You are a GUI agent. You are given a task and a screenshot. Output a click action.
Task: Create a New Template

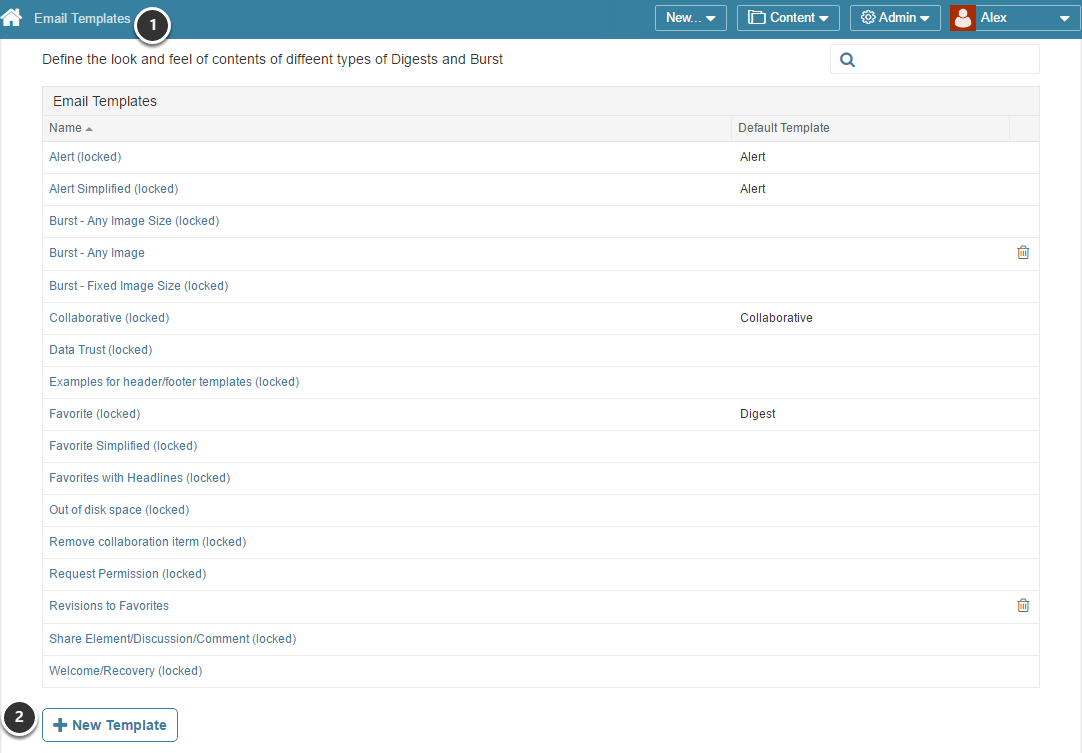pos(110,725)
